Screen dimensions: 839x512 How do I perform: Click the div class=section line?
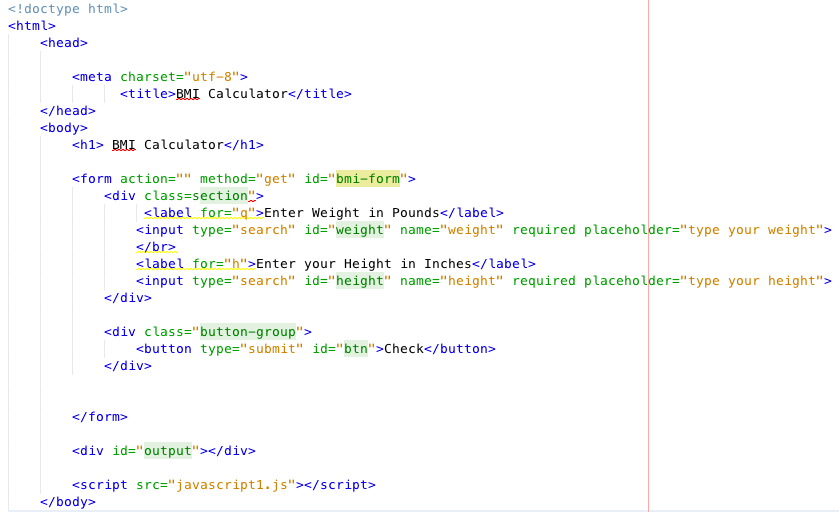coord(184,196)
